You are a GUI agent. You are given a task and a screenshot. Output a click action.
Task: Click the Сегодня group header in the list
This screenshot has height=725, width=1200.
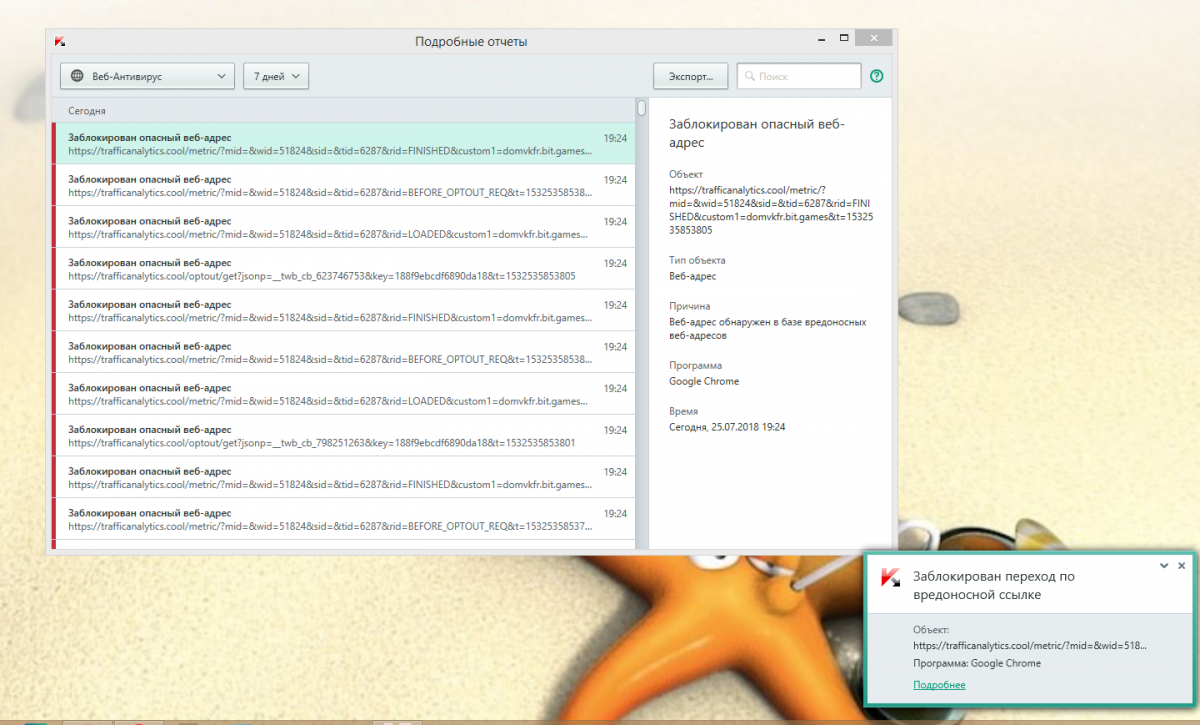(x=87, y=111)
